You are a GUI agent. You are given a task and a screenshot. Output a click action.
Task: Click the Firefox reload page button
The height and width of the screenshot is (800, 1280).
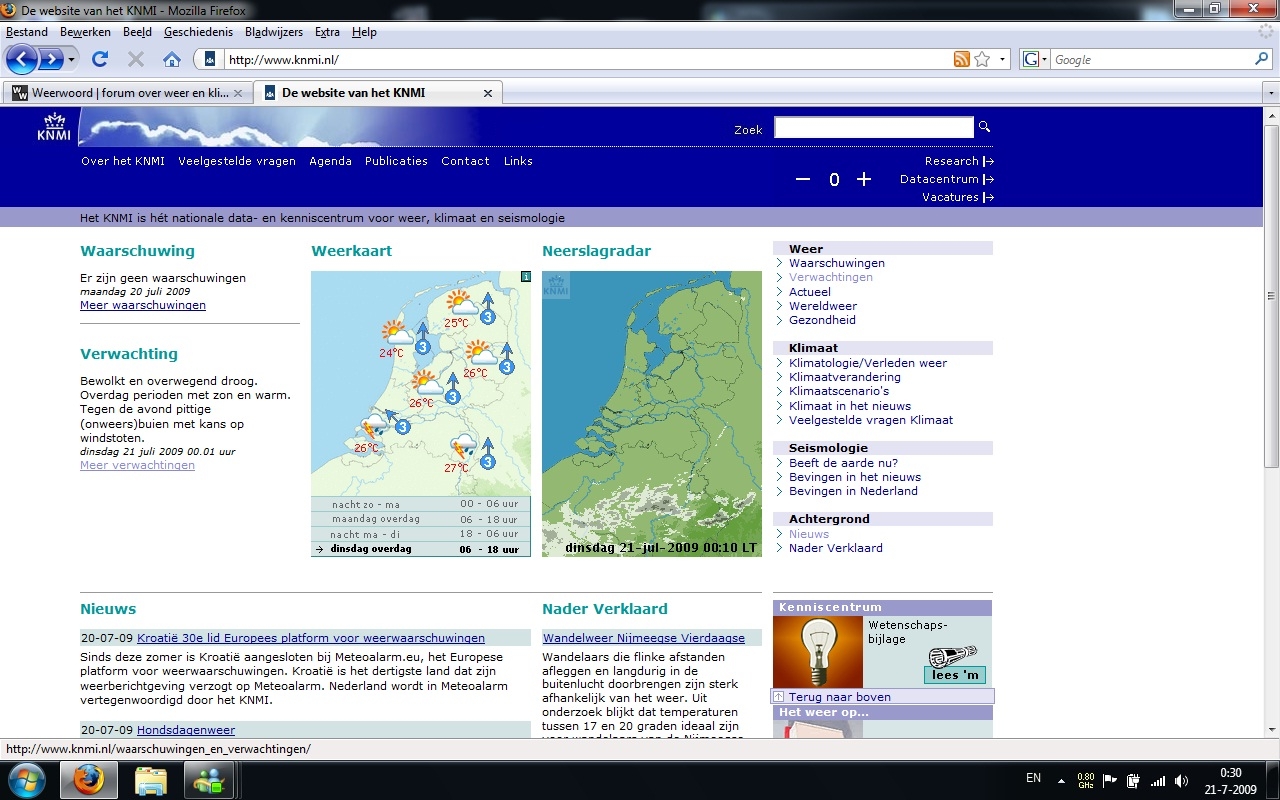100,60
